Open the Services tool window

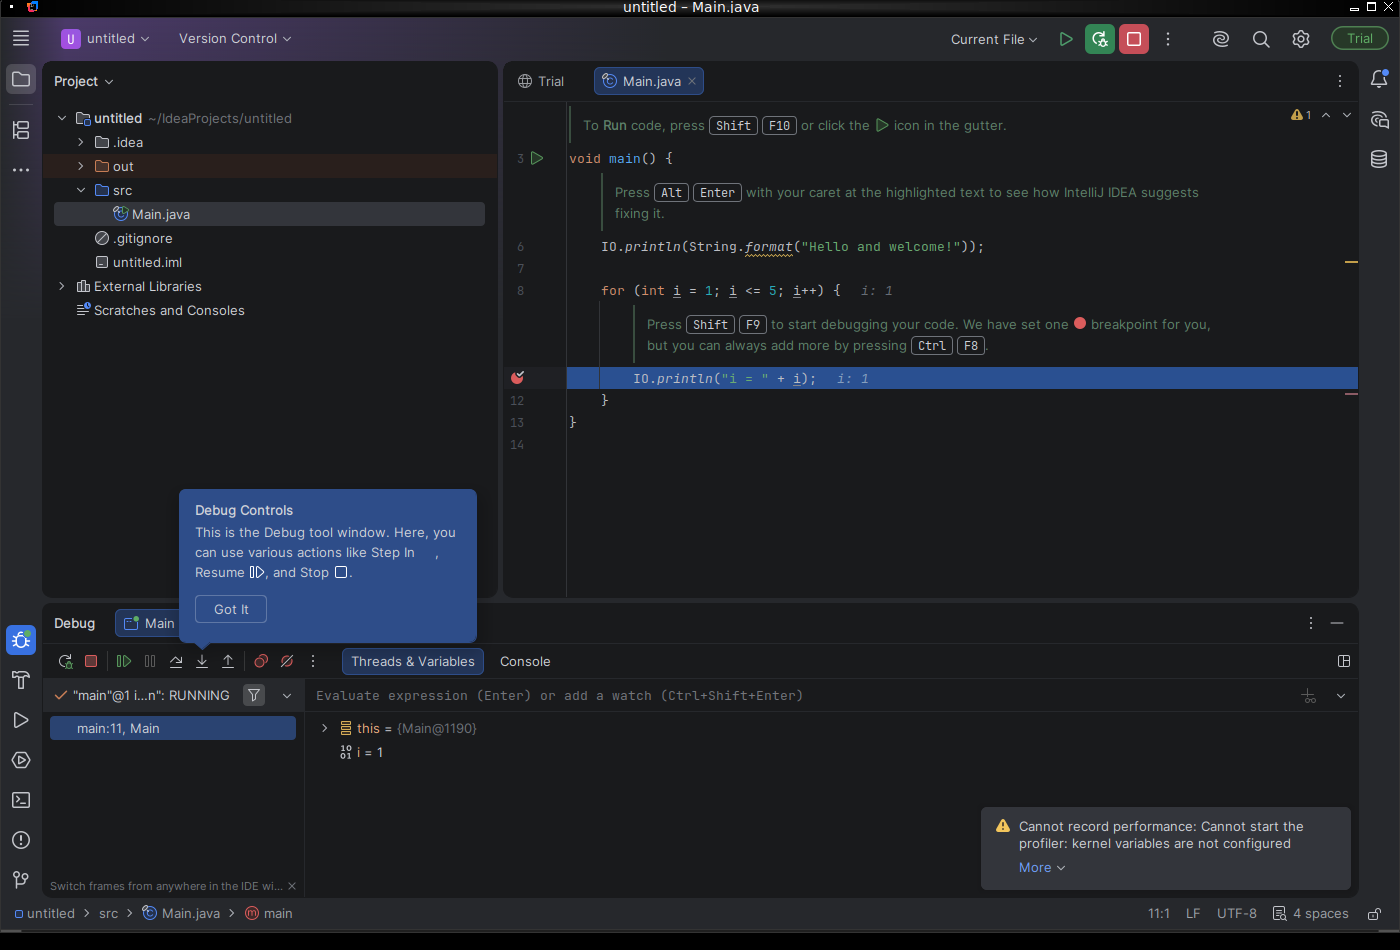pyautogui.click(x=21, y=760)
